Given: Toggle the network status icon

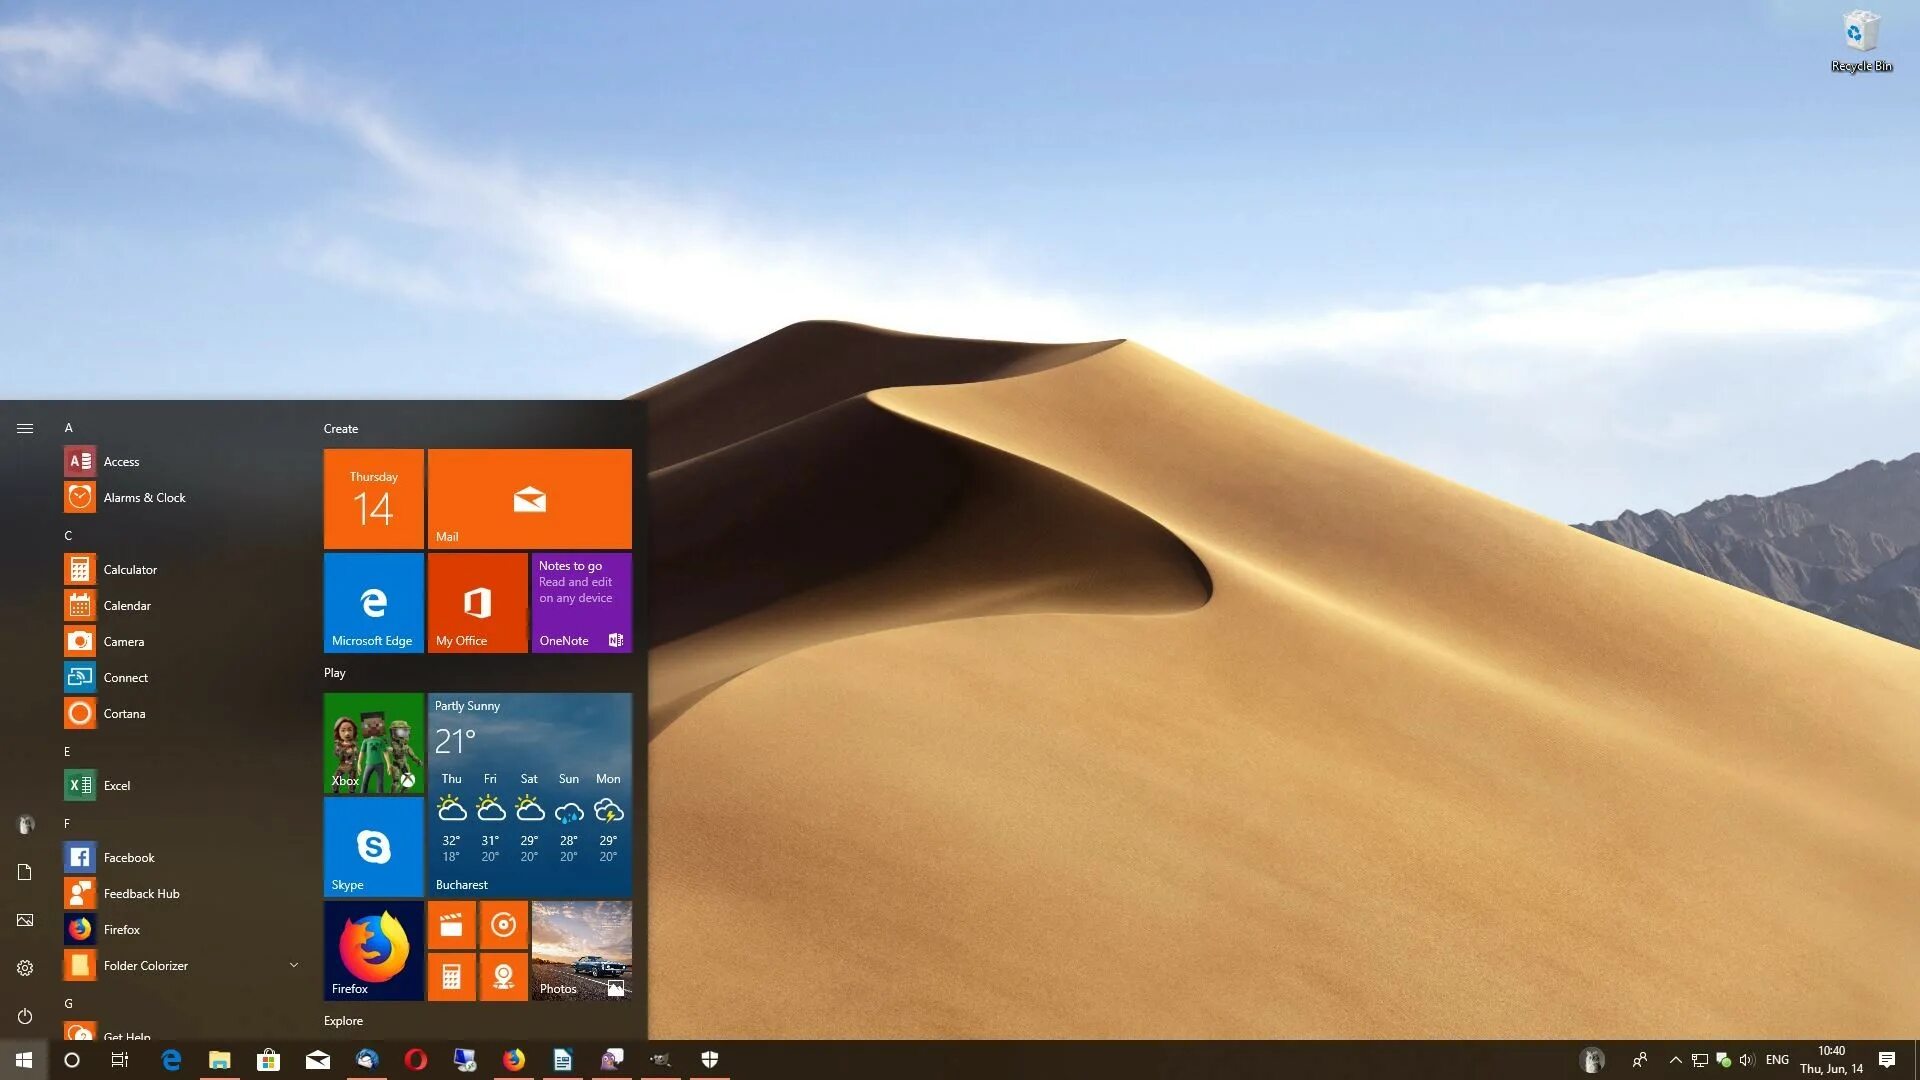Looking at the screenshot, I should 1700,1059.
